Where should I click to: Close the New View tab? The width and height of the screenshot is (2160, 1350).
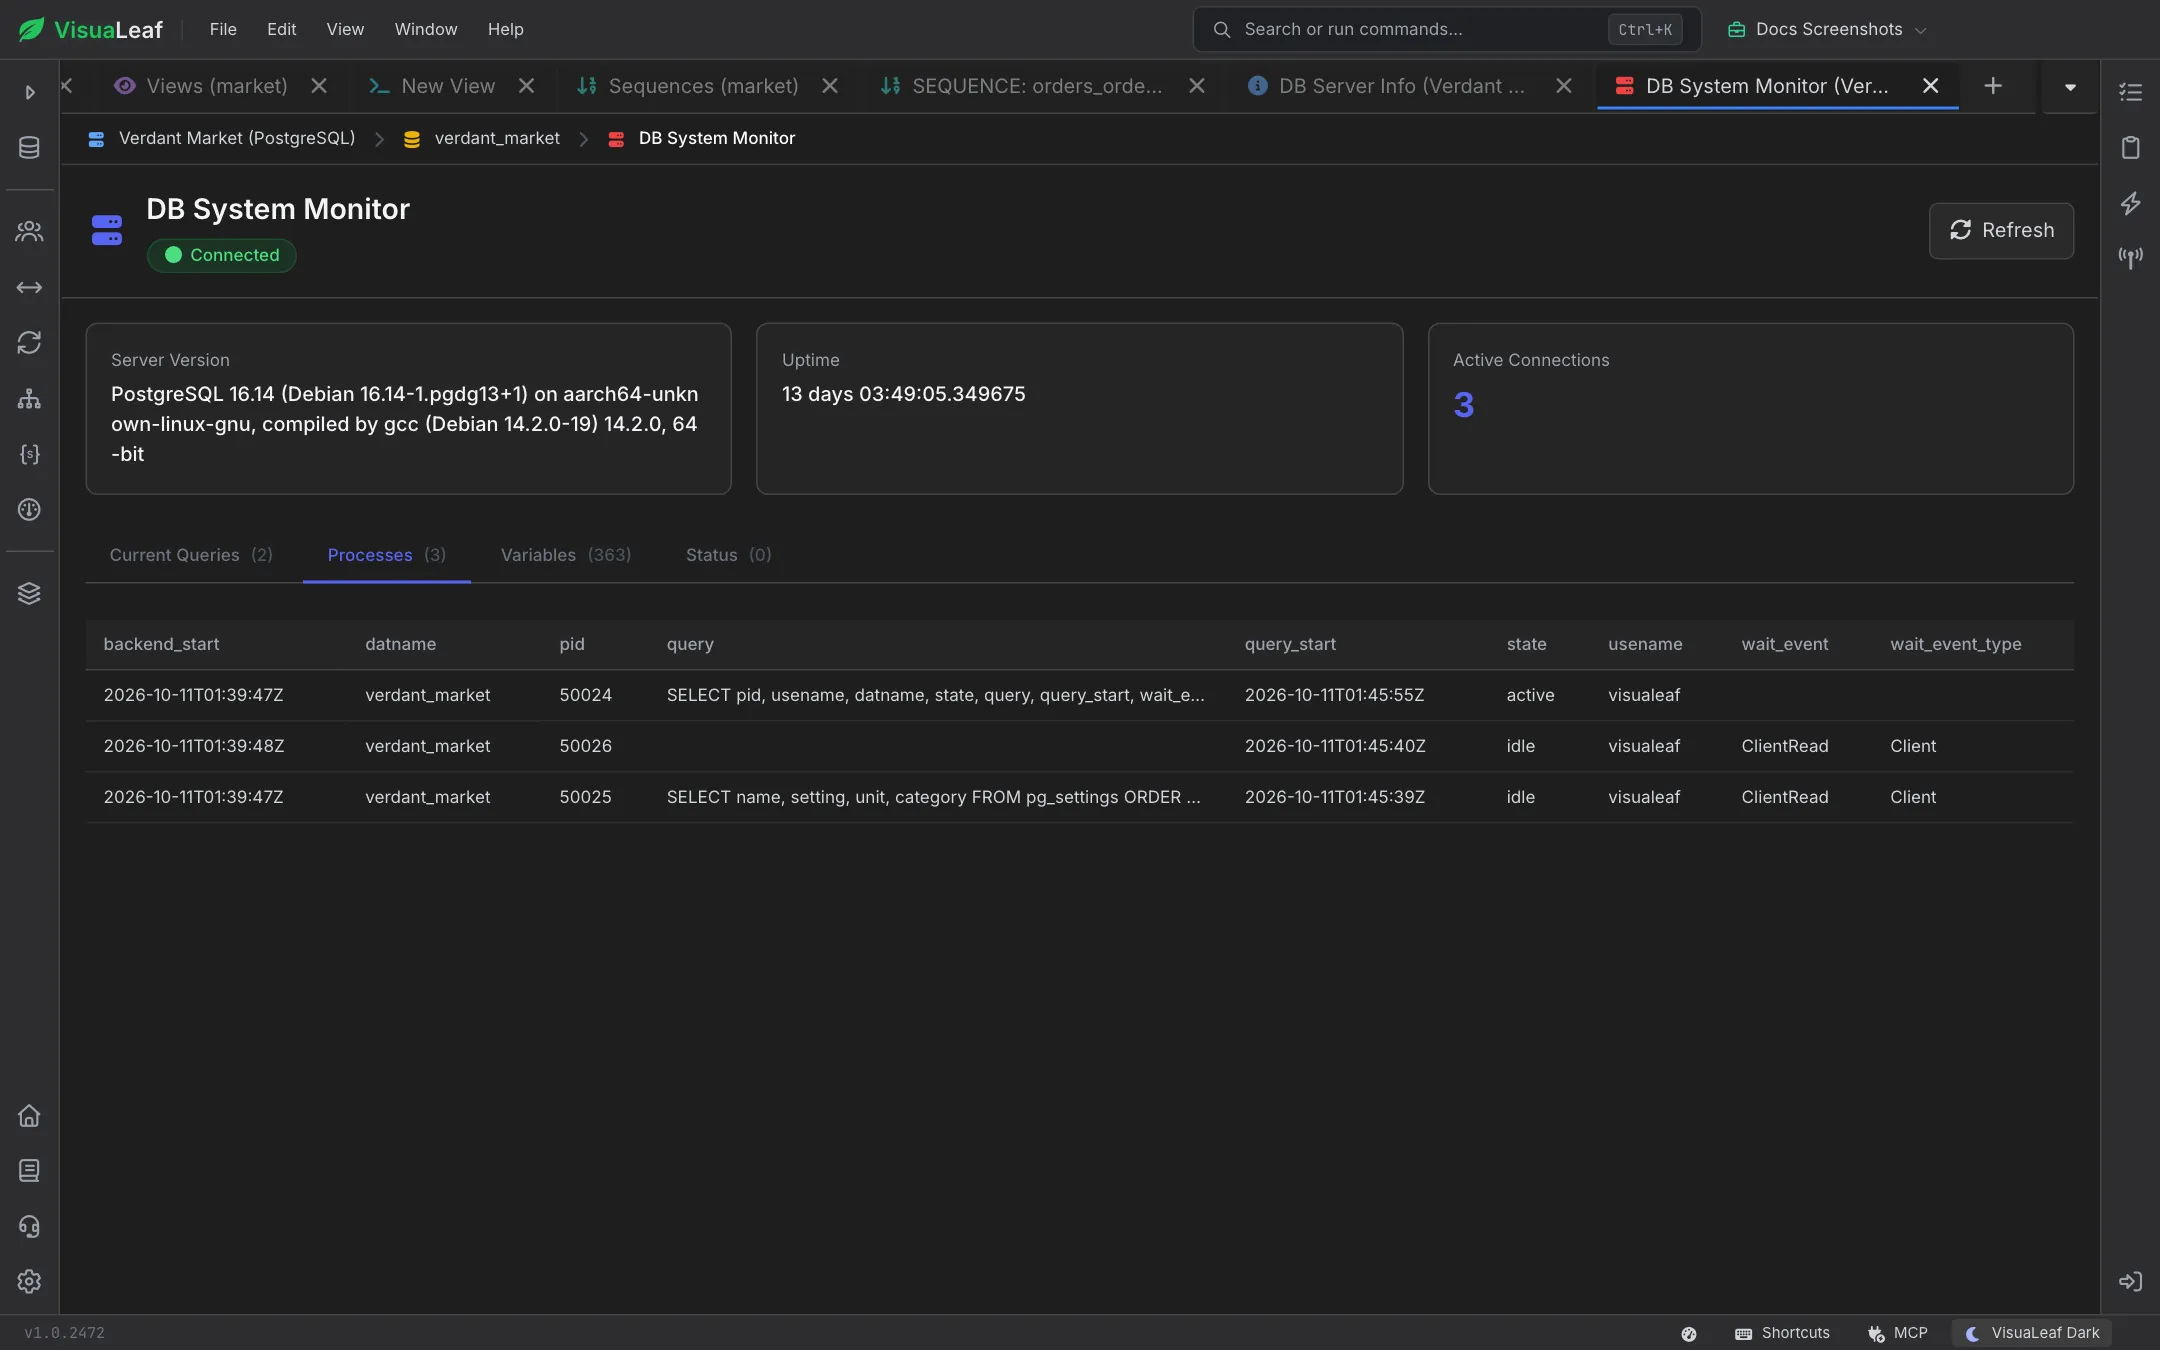(x=527, y=86)
